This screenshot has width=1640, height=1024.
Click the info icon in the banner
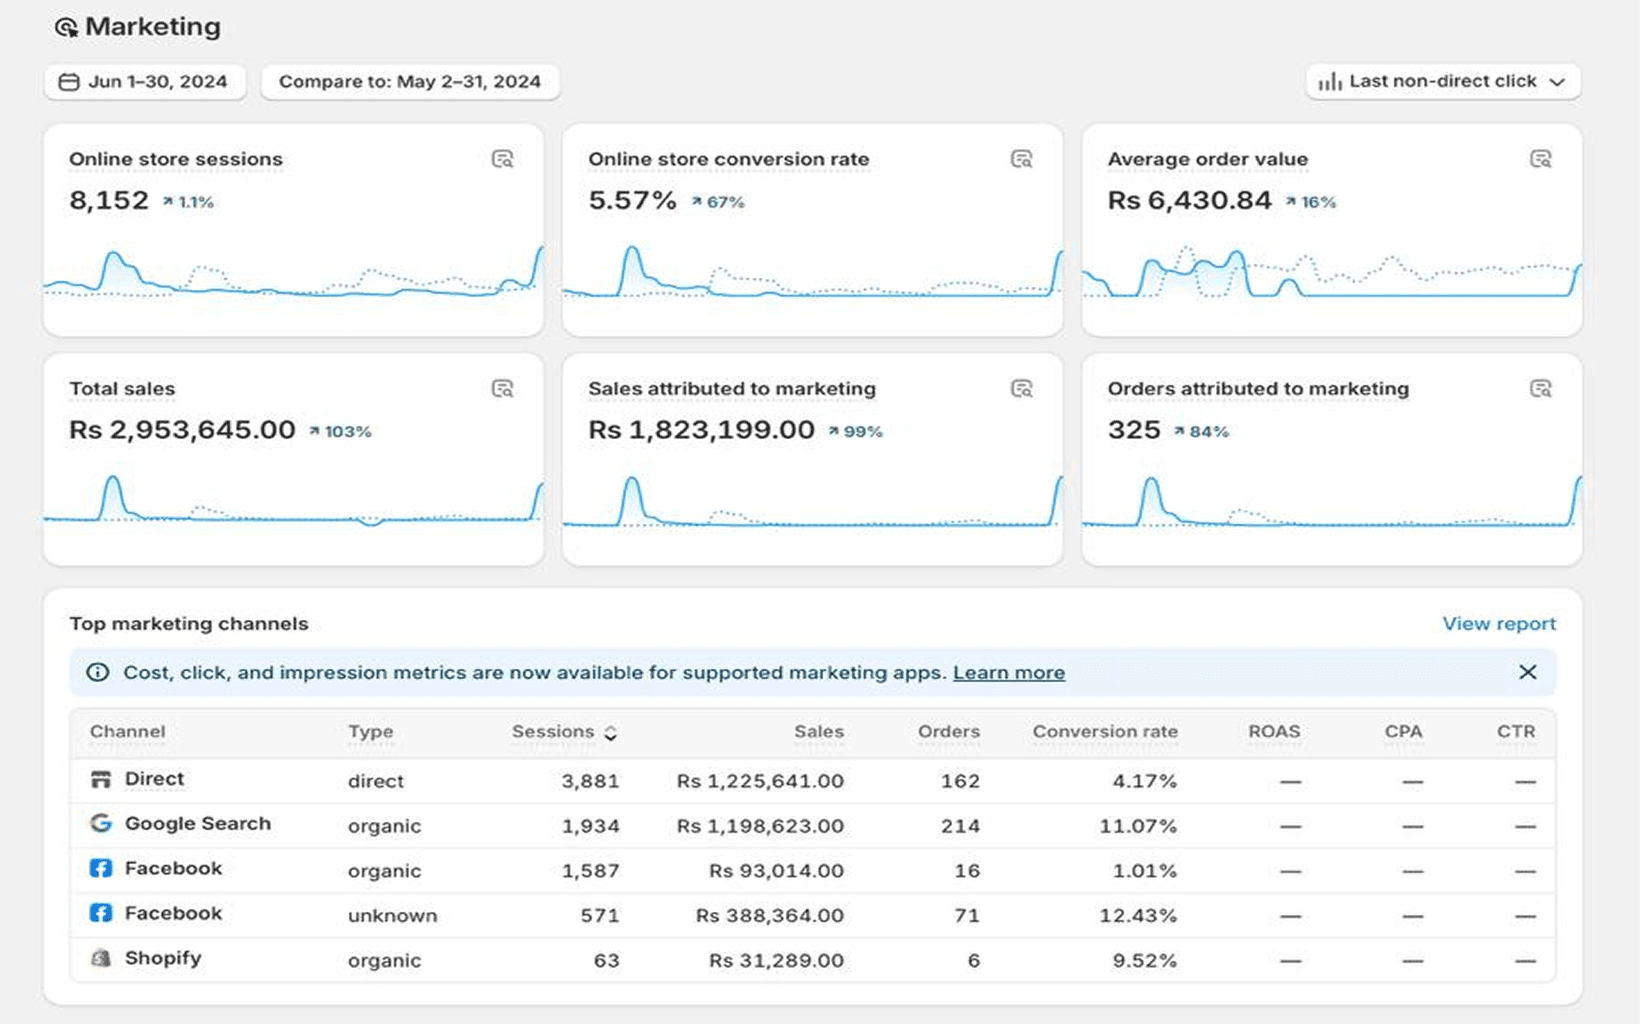point(98,673)
